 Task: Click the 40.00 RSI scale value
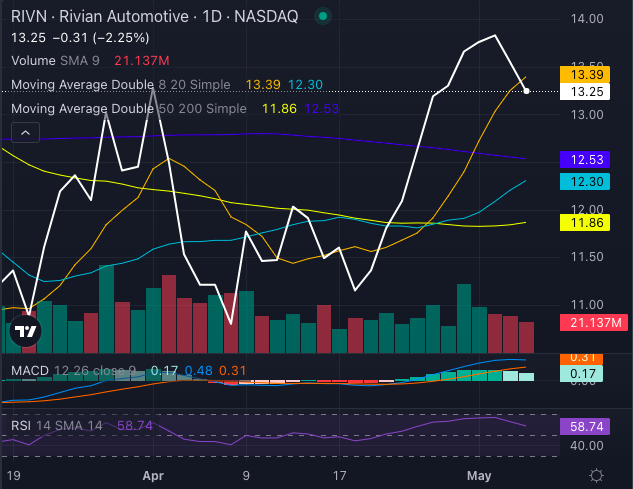click(x=587, y=446)
